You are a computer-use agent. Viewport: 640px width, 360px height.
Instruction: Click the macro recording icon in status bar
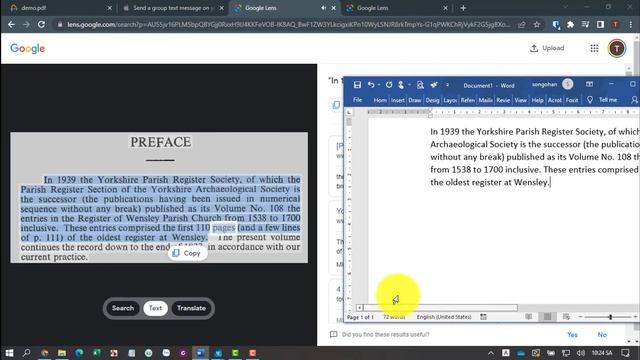[x=483, y=317]
